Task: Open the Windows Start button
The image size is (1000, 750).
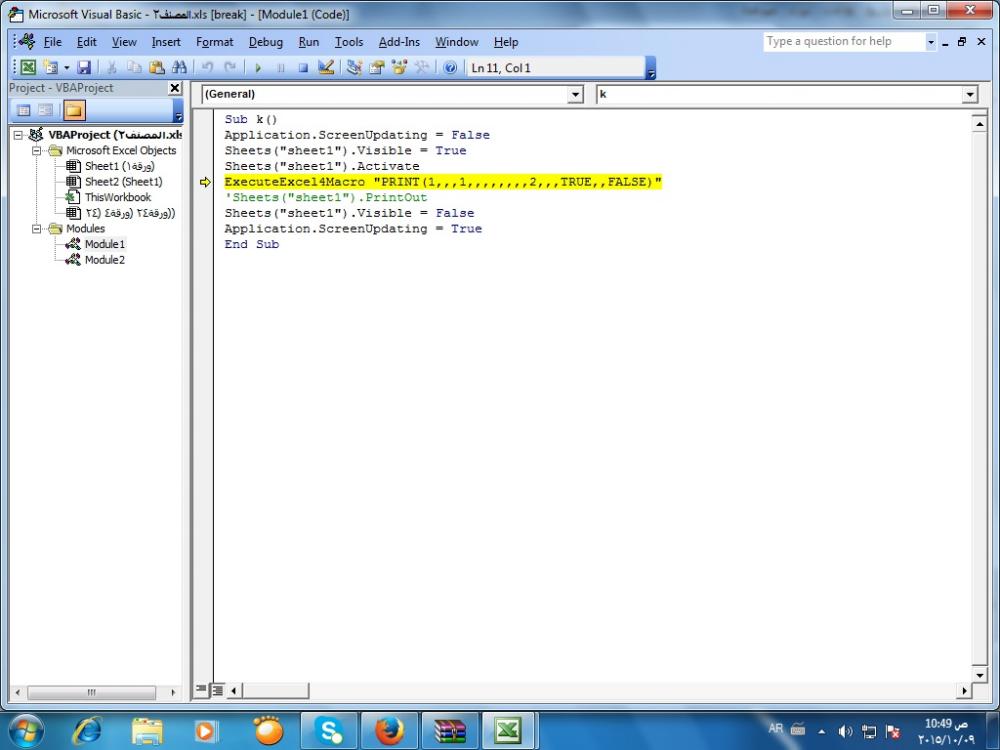Action: point(27,731)
